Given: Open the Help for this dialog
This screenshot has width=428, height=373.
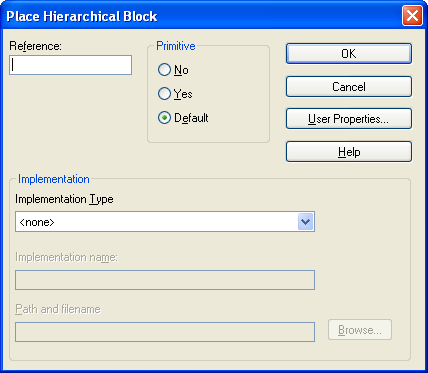Looking at the screenshot, I should click(x=349, y=152).
